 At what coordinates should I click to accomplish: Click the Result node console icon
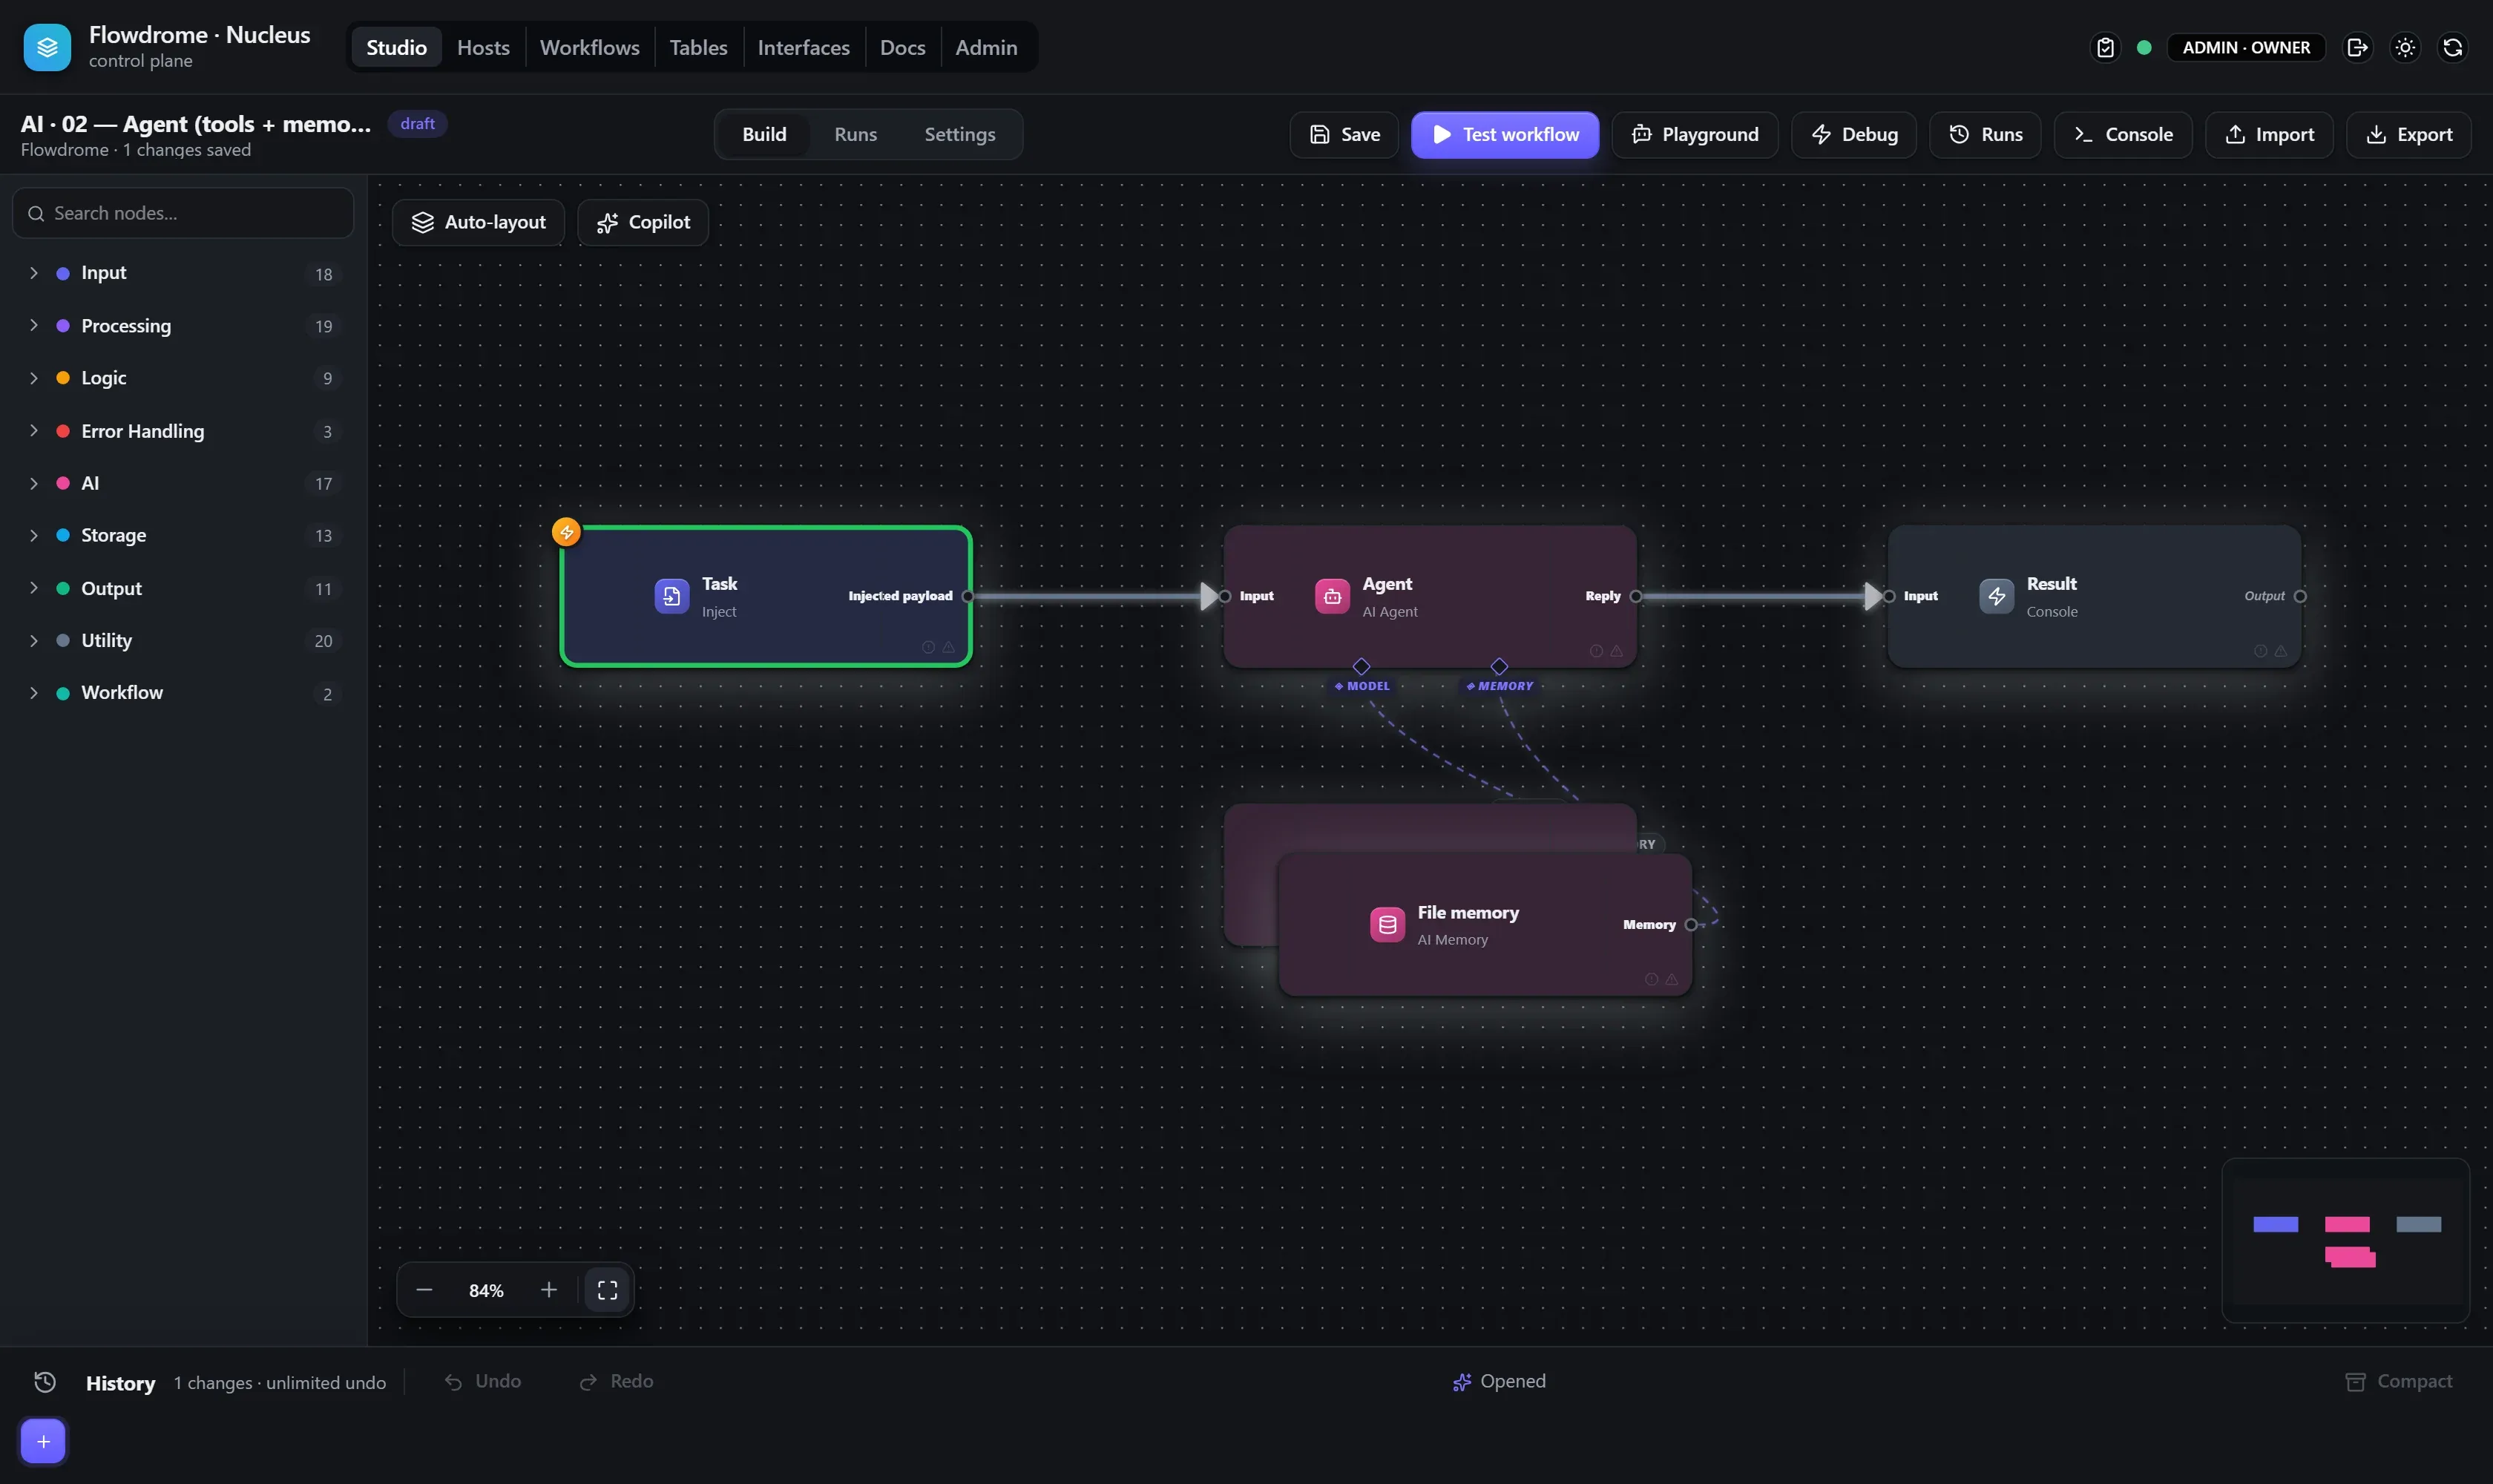[x=1996, y=596]
